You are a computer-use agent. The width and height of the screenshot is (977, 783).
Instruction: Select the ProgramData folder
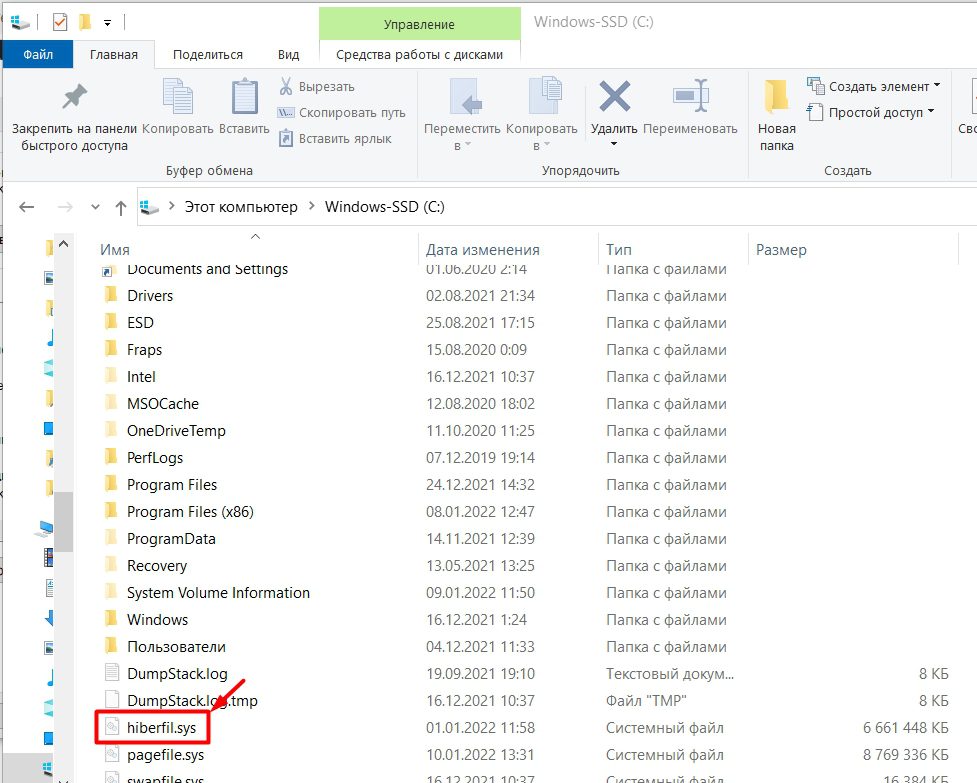pyautogui.click(x=171, y=539)
